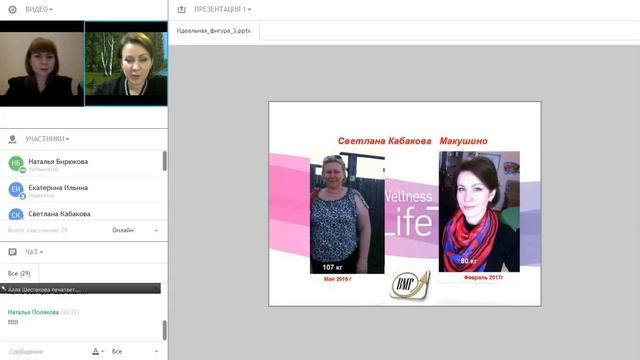Click the BMP logo on the slide

coord(410,285)
